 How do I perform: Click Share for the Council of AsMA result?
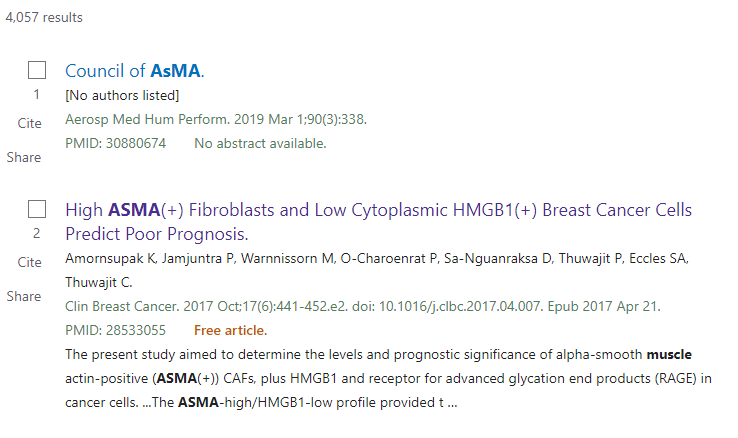pyautogui.click(x=24, y=157)
